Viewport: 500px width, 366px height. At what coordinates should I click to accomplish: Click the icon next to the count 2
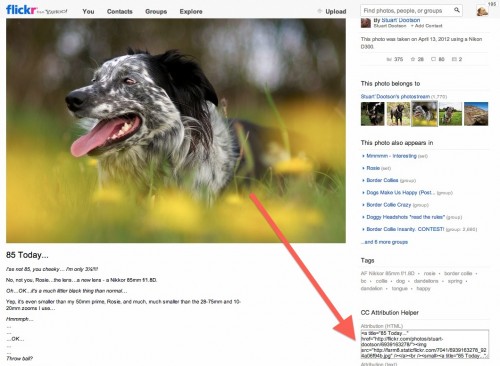tap(454, 59)
